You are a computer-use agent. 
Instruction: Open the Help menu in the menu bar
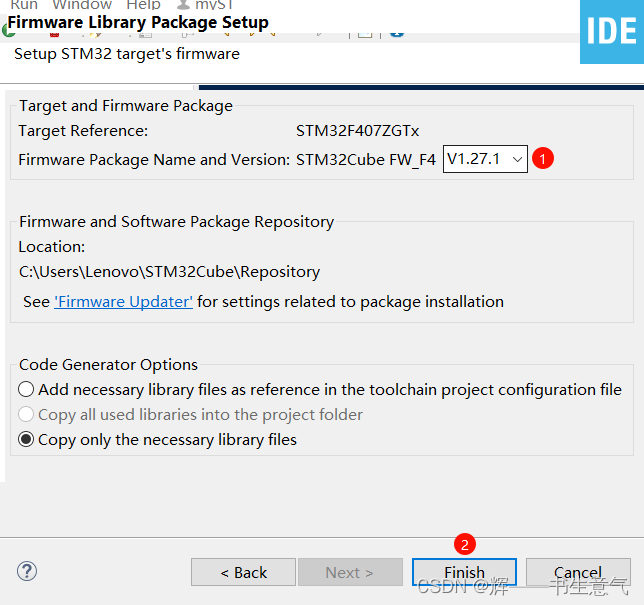tap(143, 5)
